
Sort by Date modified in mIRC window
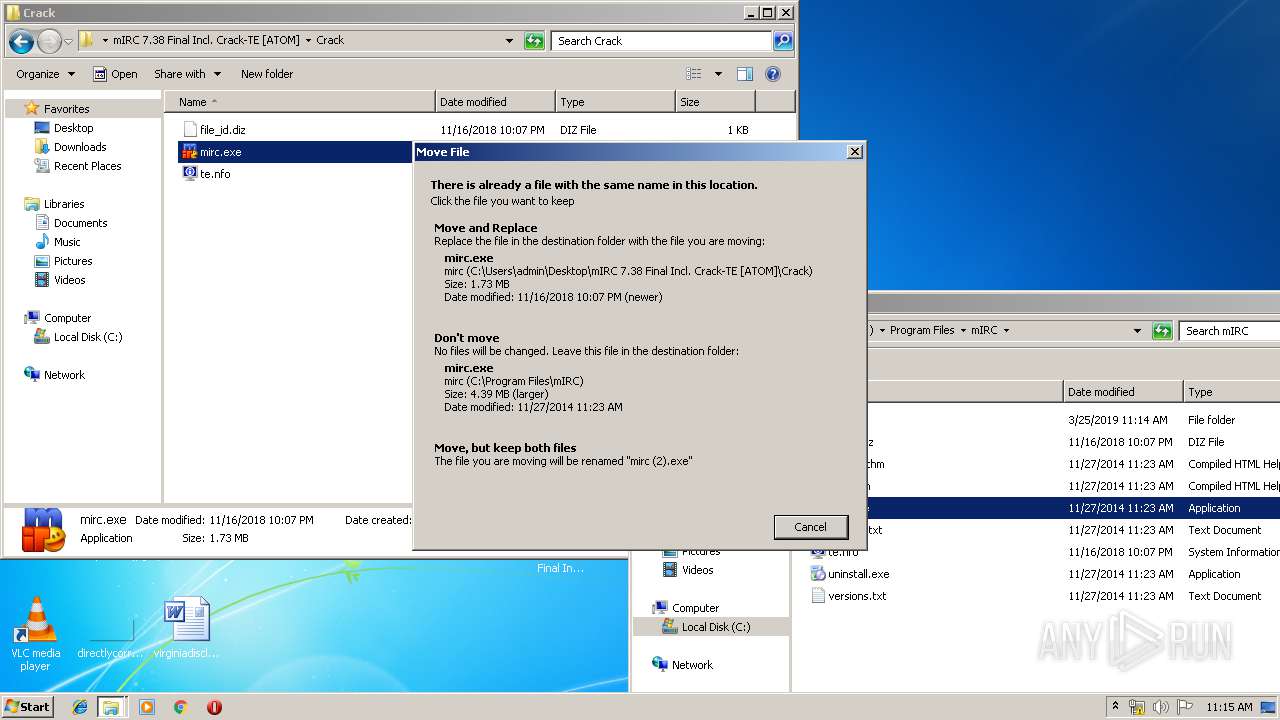pyautogui.click(x=1123, y=392)
